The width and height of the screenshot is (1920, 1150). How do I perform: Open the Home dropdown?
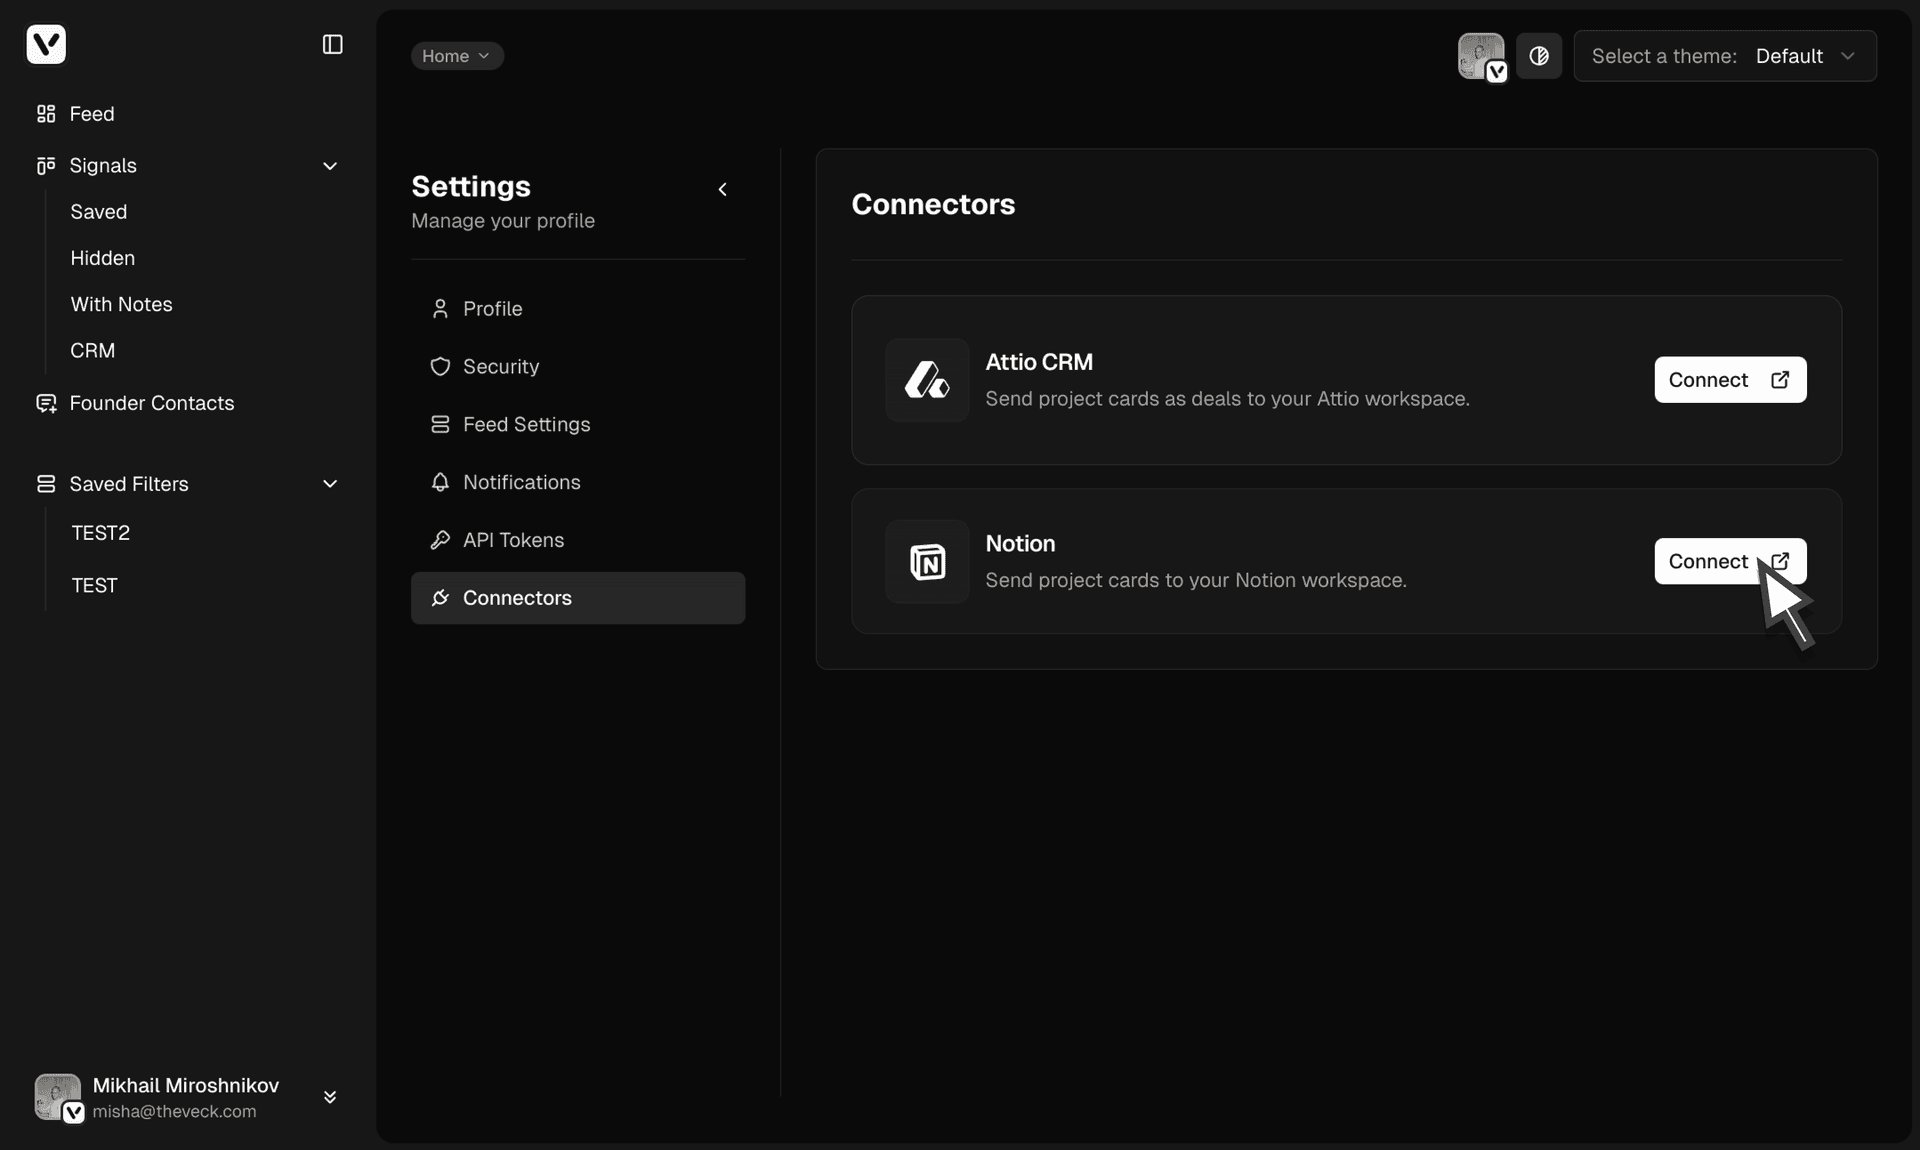pyautogui.click(x=456, y=56)
